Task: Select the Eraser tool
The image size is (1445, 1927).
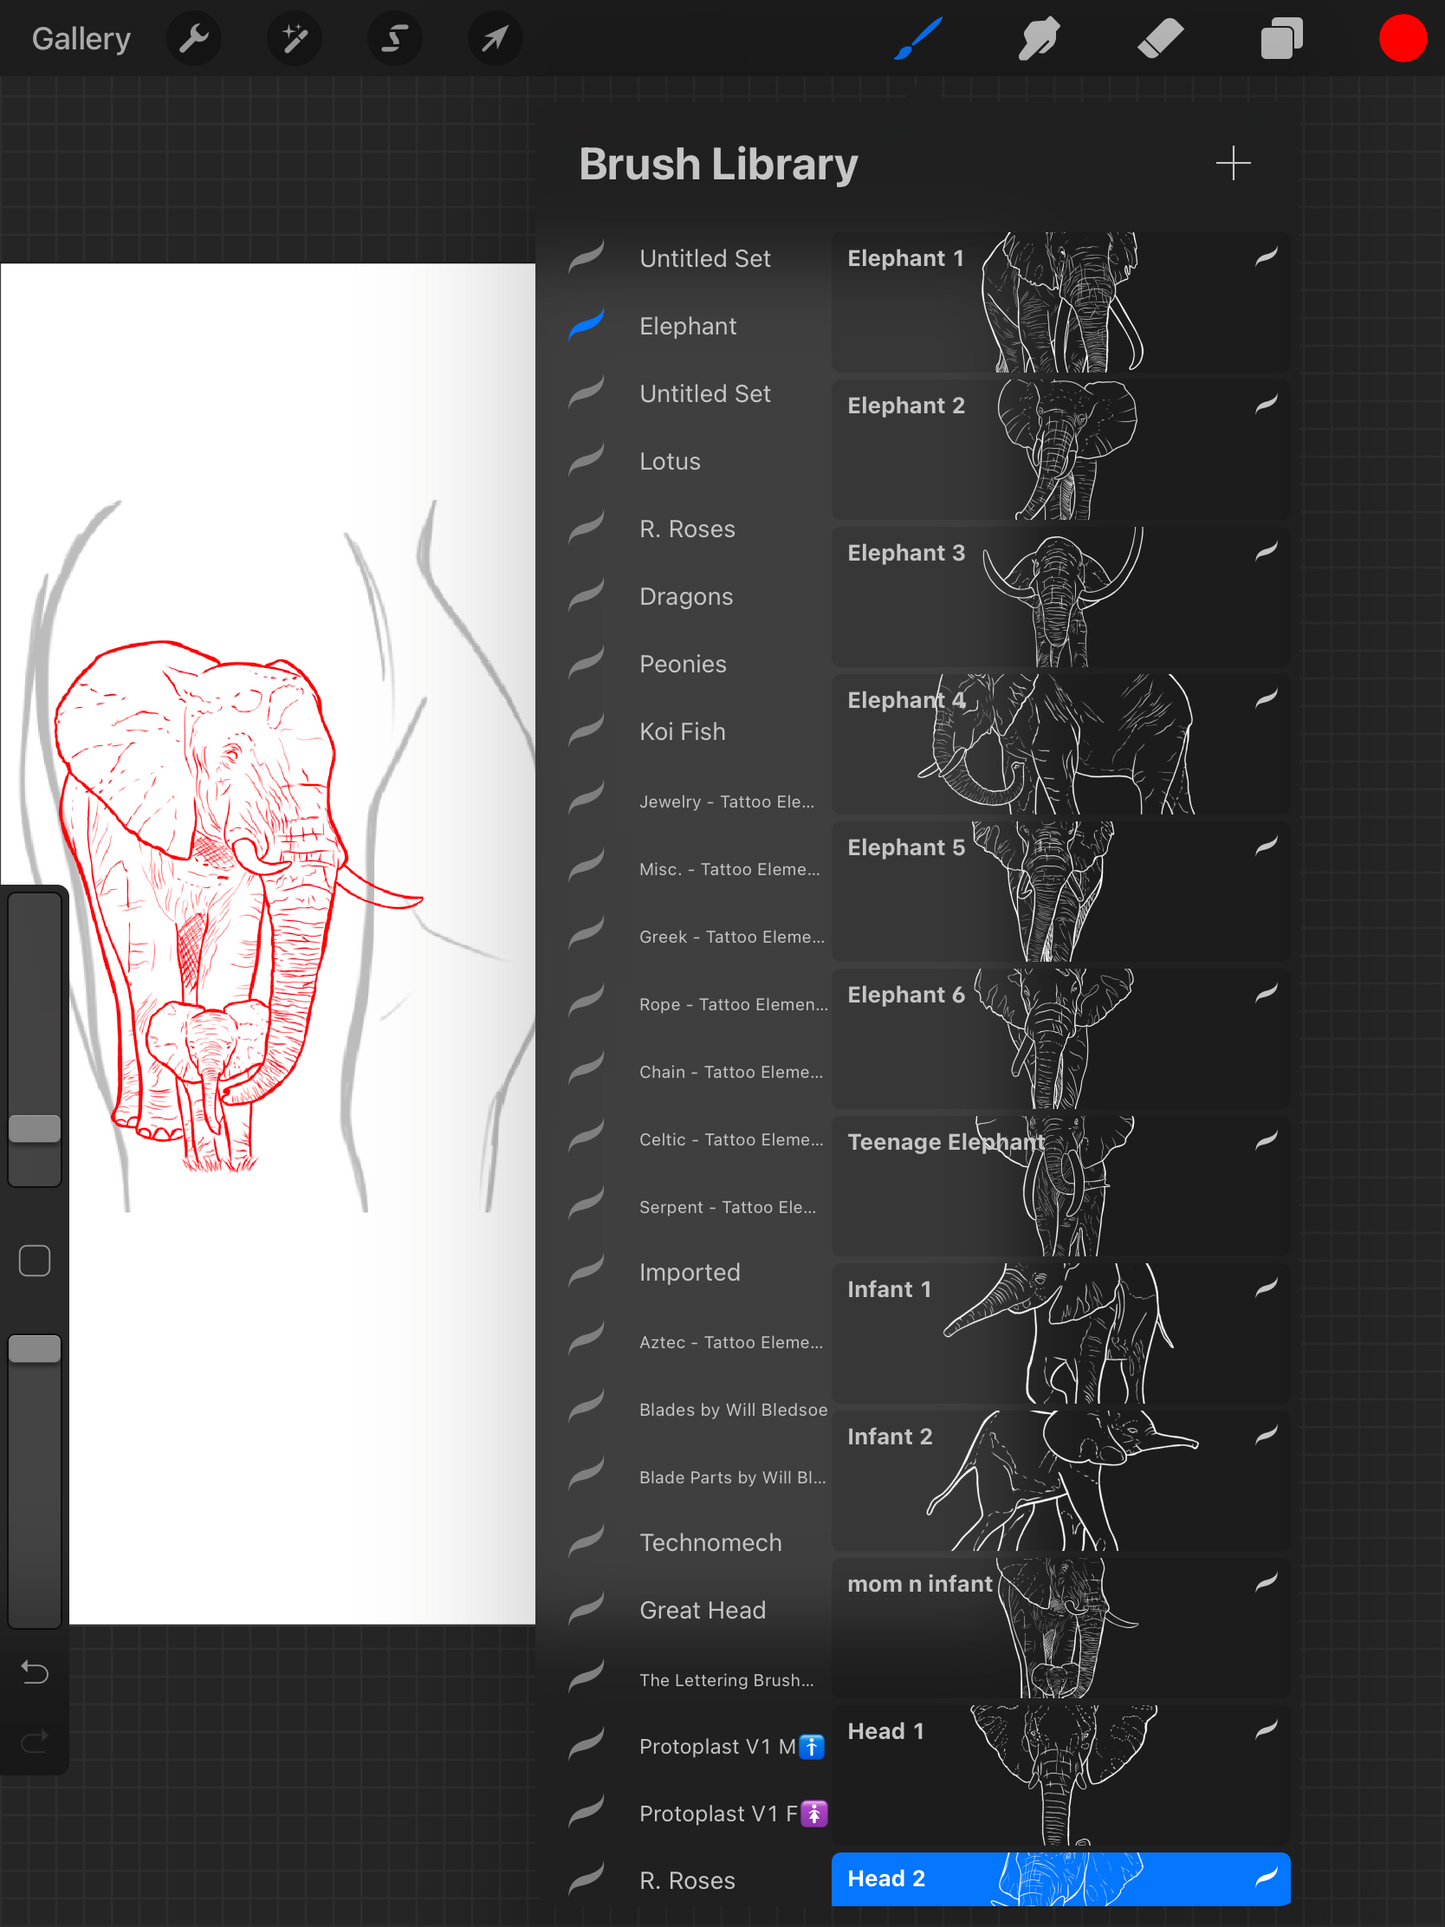Action: (1160, 39)
